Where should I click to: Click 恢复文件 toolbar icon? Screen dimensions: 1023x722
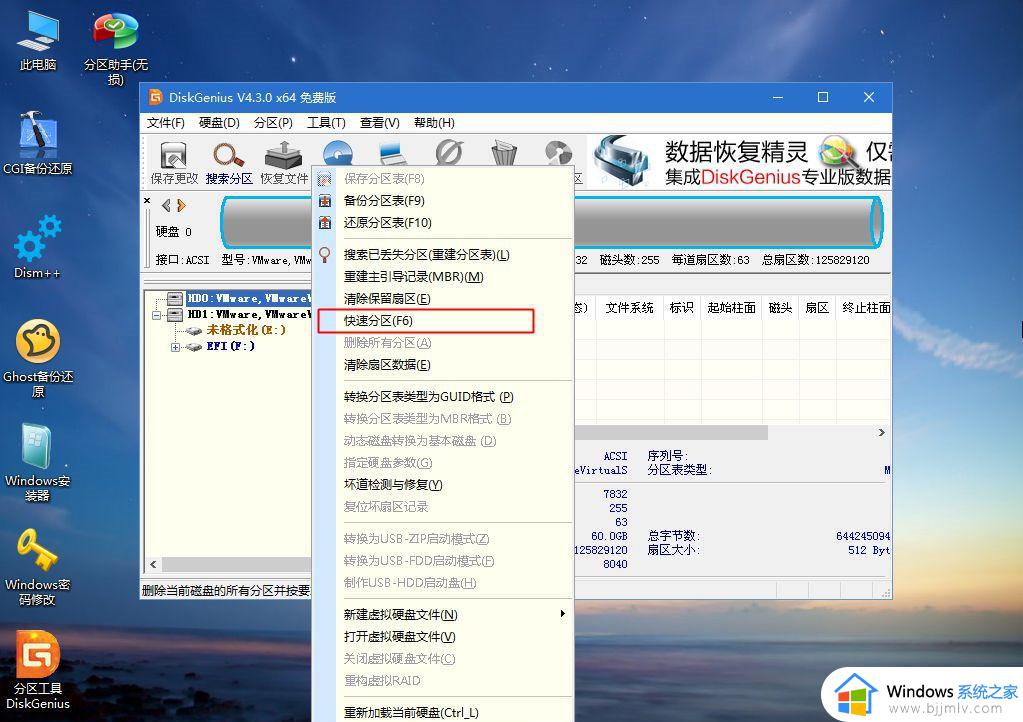[x=284, y=163]
